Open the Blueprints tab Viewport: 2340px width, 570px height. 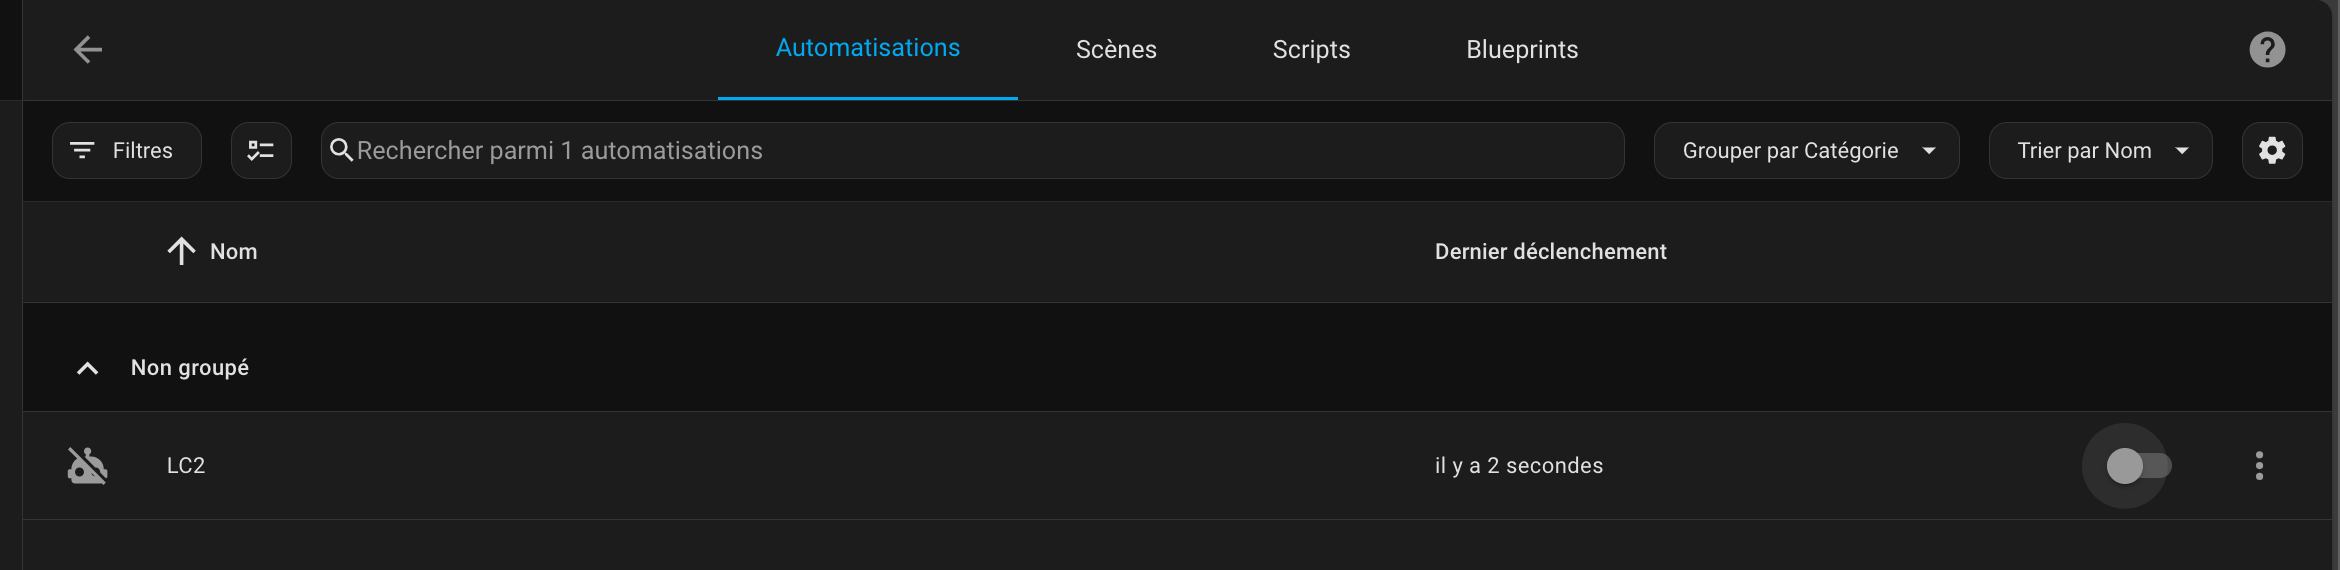[1522, 49]
